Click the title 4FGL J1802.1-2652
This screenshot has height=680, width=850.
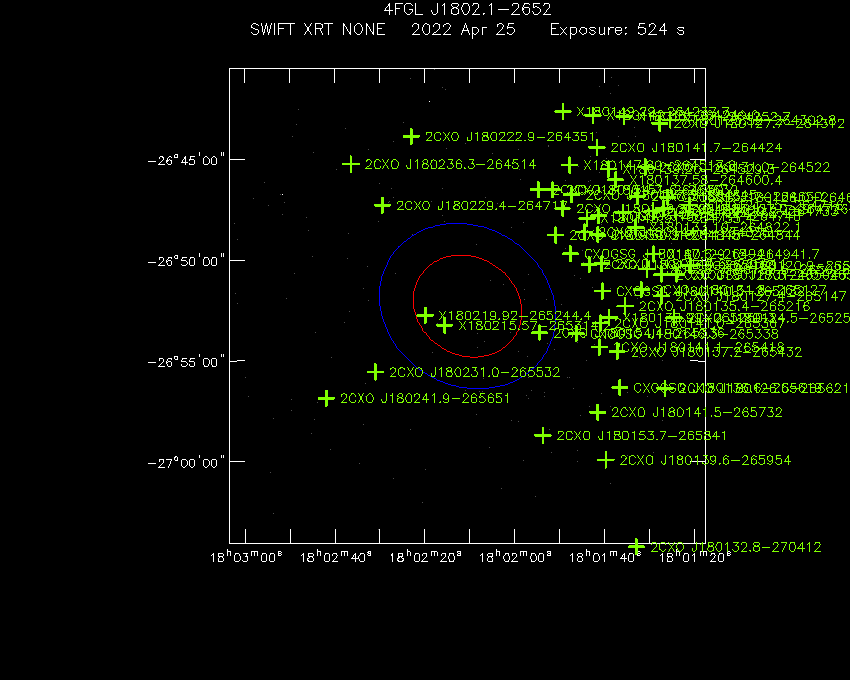pyautogui.click(x=467, y=10)
